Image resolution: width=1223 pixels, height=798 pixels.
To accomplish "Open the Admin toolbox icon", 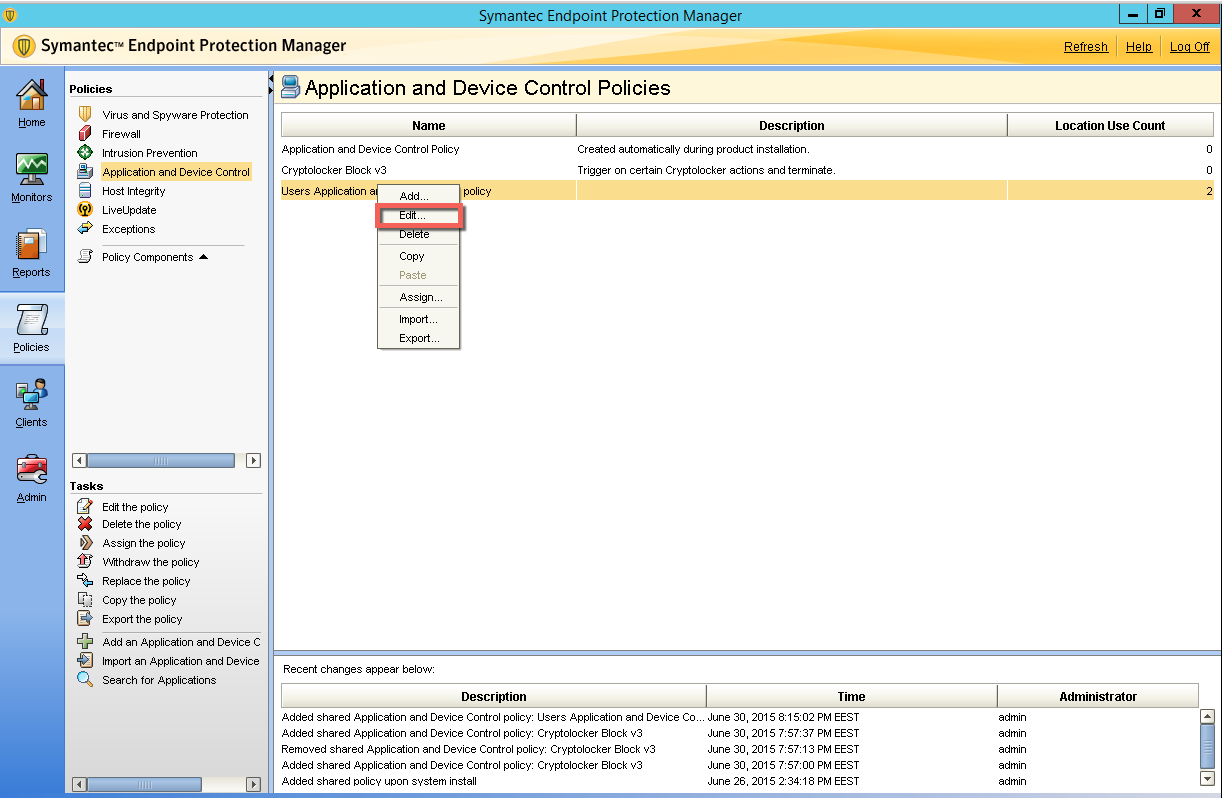I will click(31, 470).
